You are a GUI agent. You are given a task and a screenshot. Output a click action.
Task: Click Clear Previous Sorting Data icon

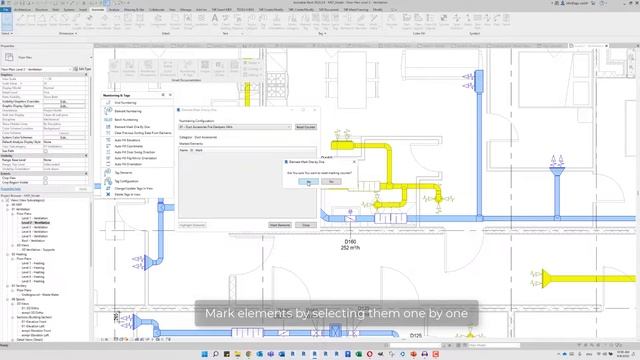pyautogui.click(x=108, y=133)
